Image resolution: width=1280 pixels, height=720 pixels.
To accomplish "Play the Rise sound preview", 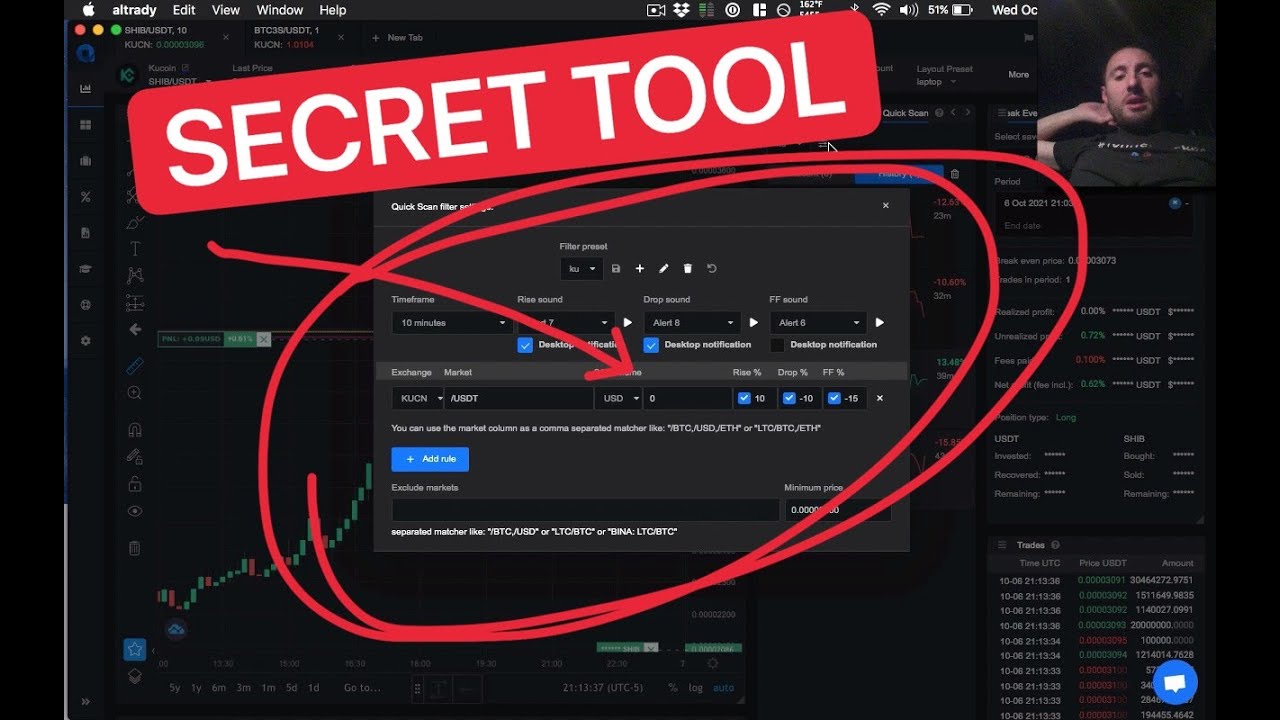I will point(628,323).
